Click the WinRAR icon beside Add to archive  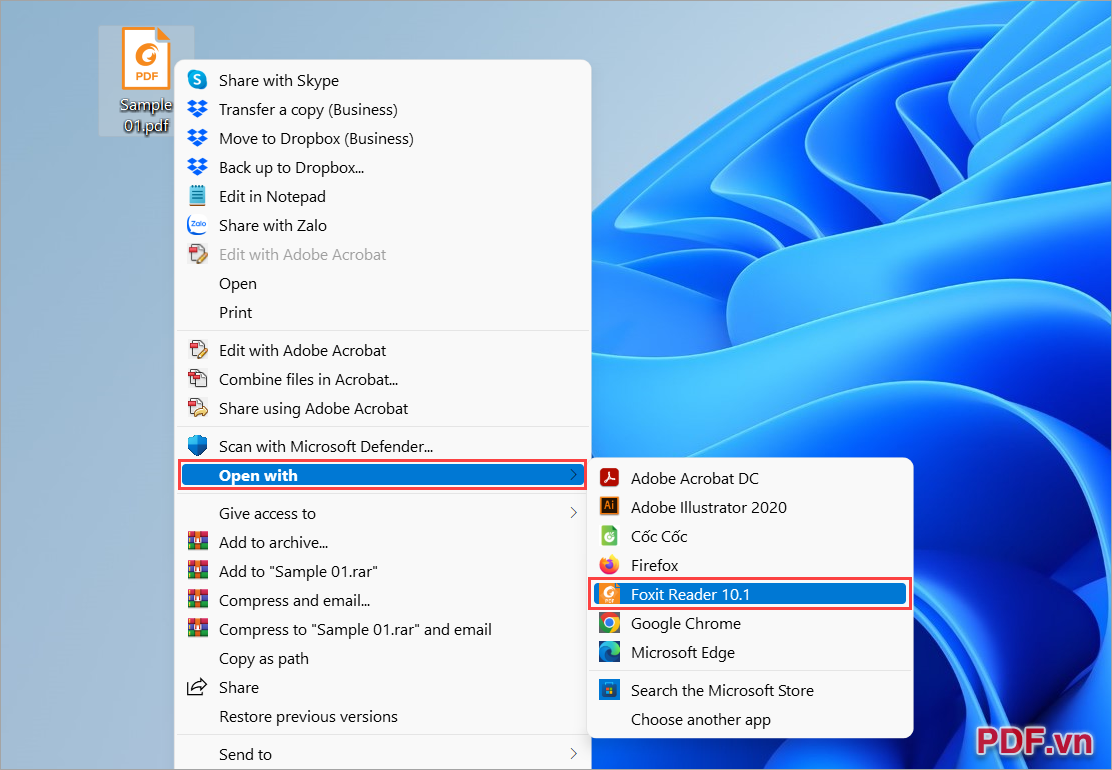(197, 542)
